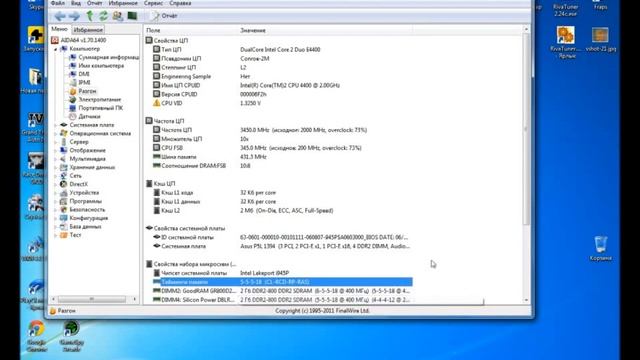Switch to the Избранное tab in sidebar
The height and width of the screenshot is (360, 640).
point(88,30)
